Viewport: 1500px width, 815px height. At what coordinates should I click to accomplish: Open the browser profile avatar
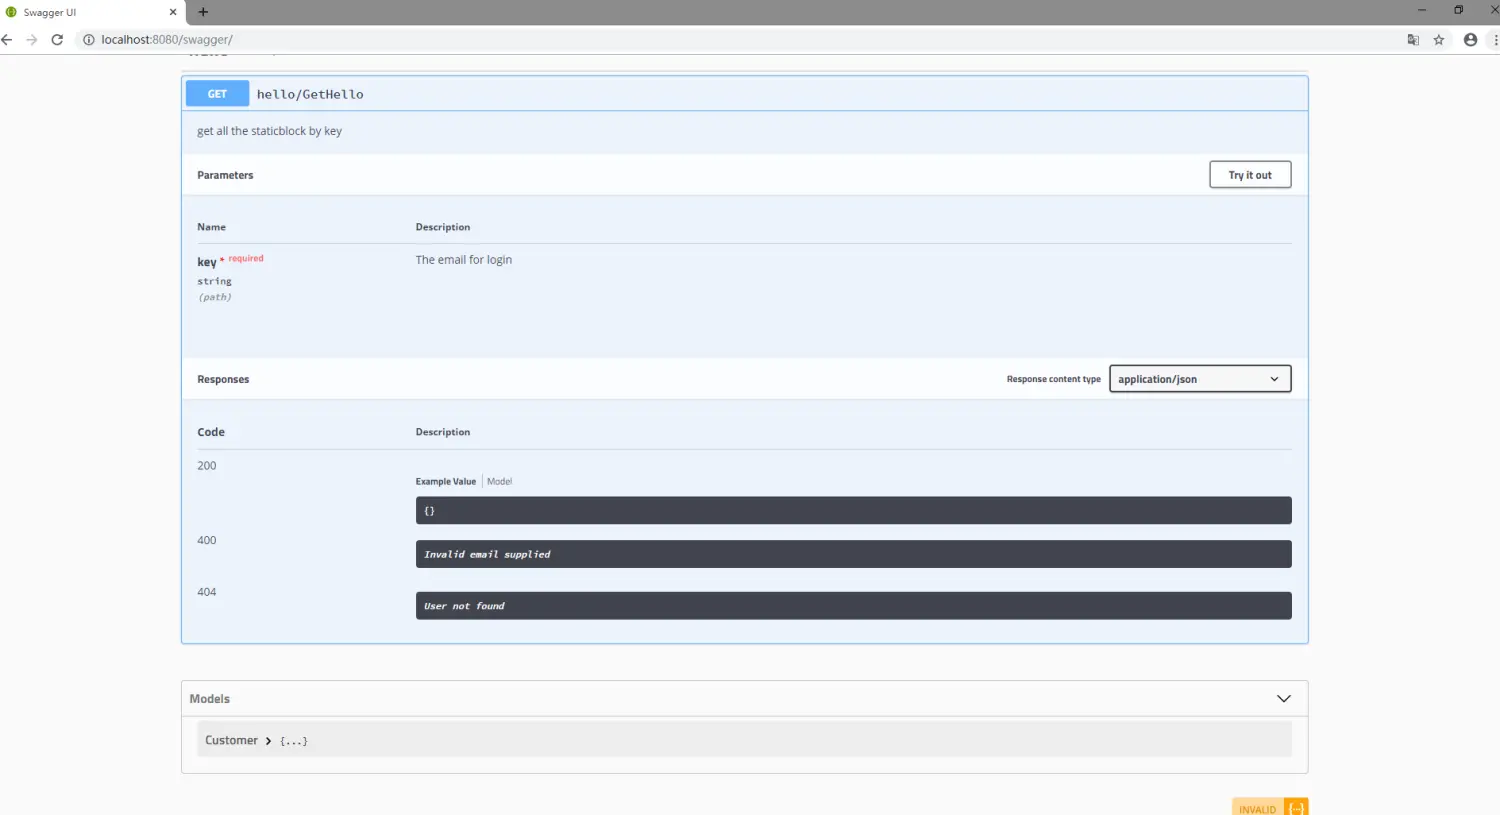[1470, 40]
